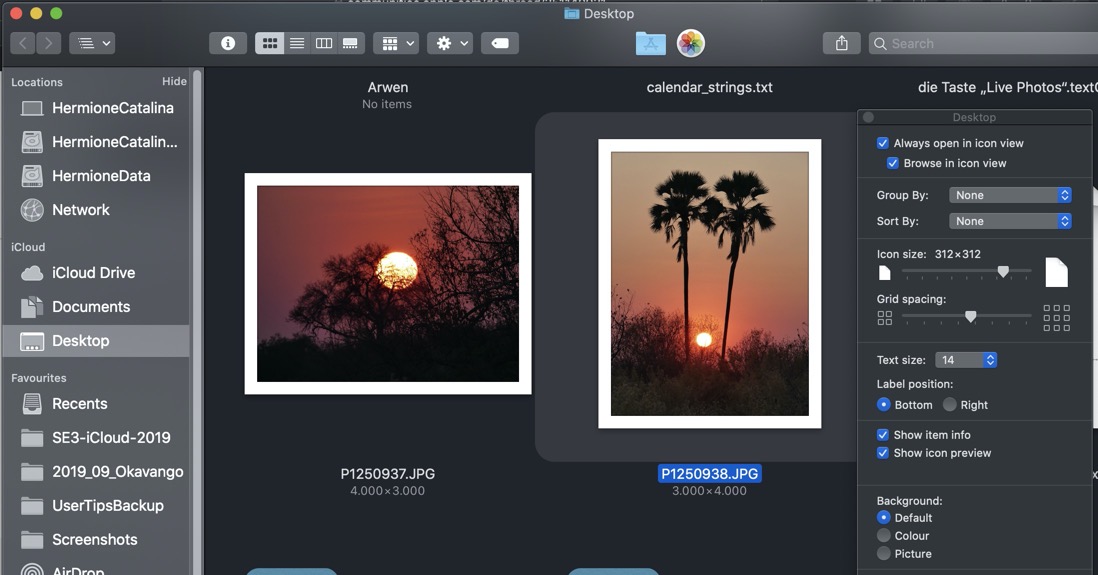Viewport: 1098px width, 575px height.
Task: Click the Edit Tags toolbar icon
Action: (500, 43)
